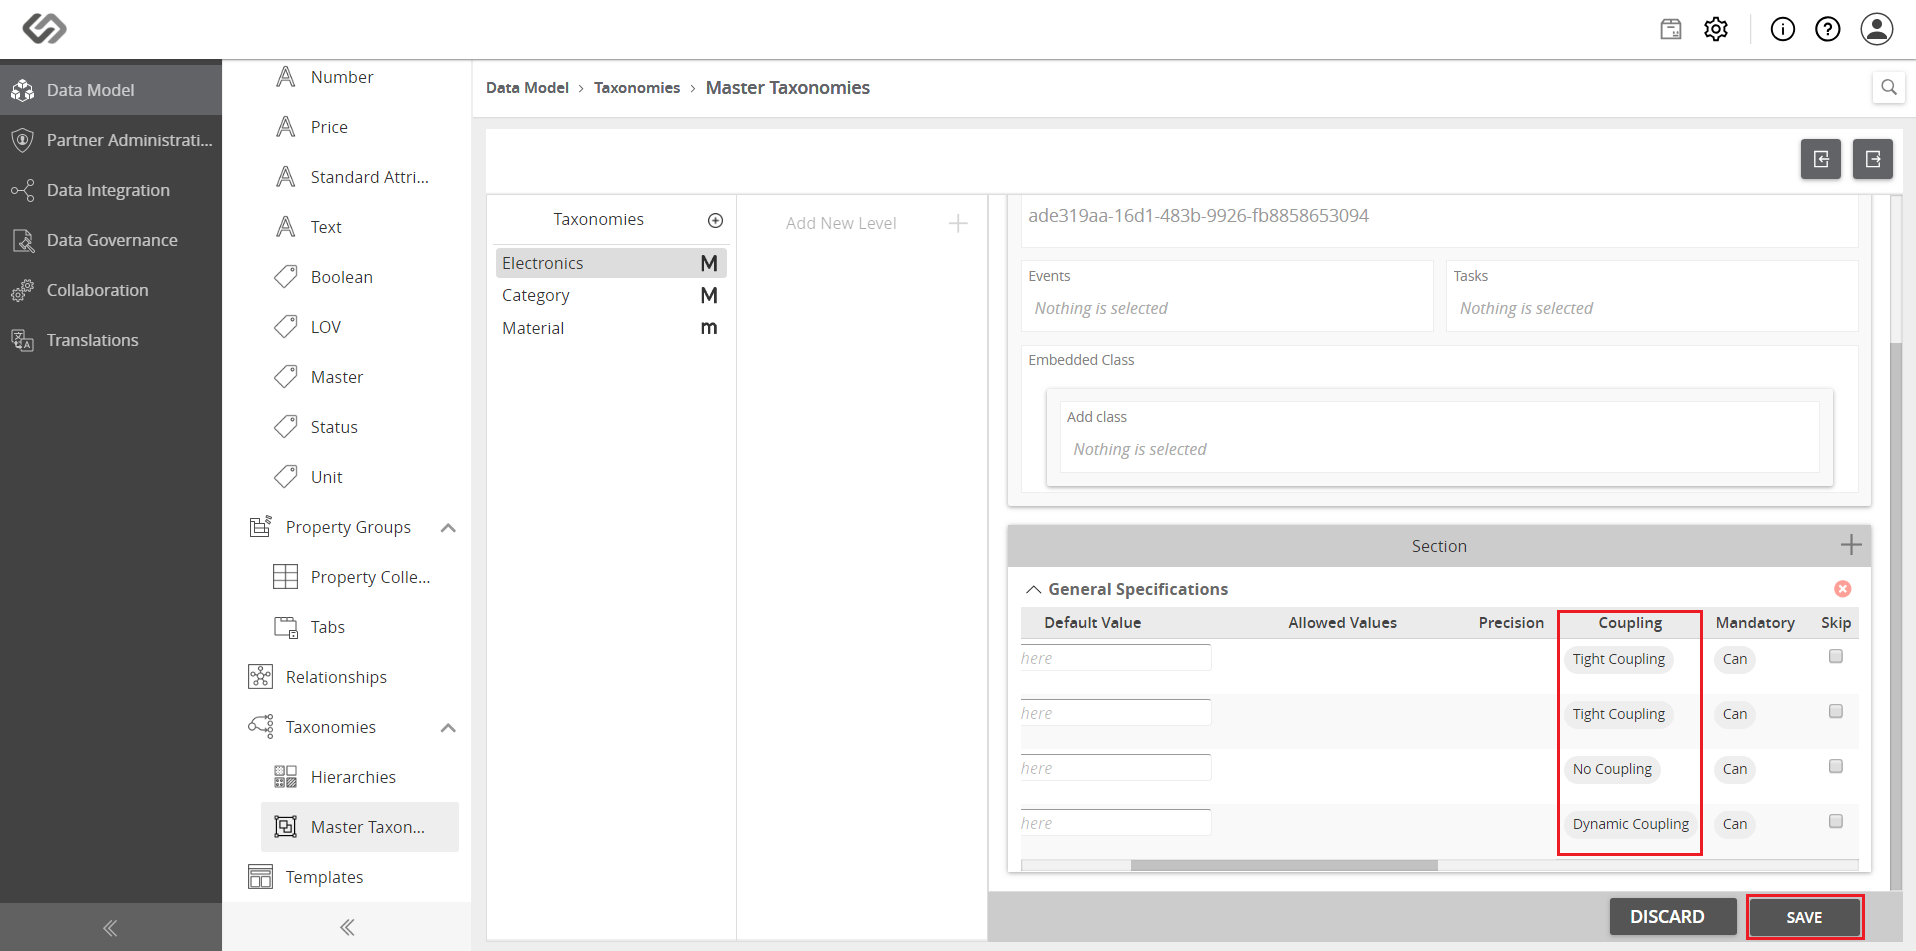Select the Material taxonomy
This screenshot has width=1916, height=951.
611,328
